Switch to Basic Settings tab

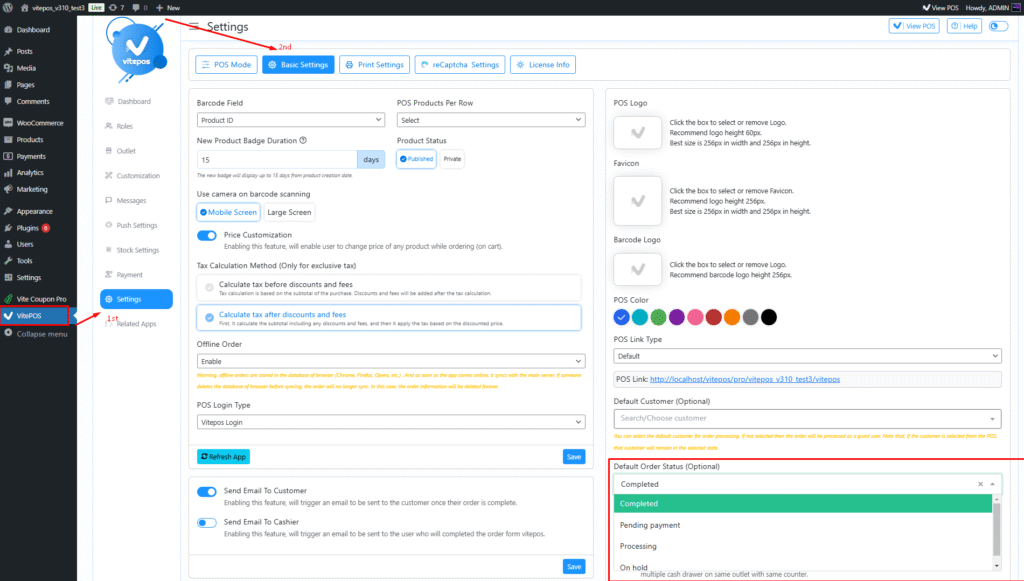pyautogui.click(x=298, y=65)
